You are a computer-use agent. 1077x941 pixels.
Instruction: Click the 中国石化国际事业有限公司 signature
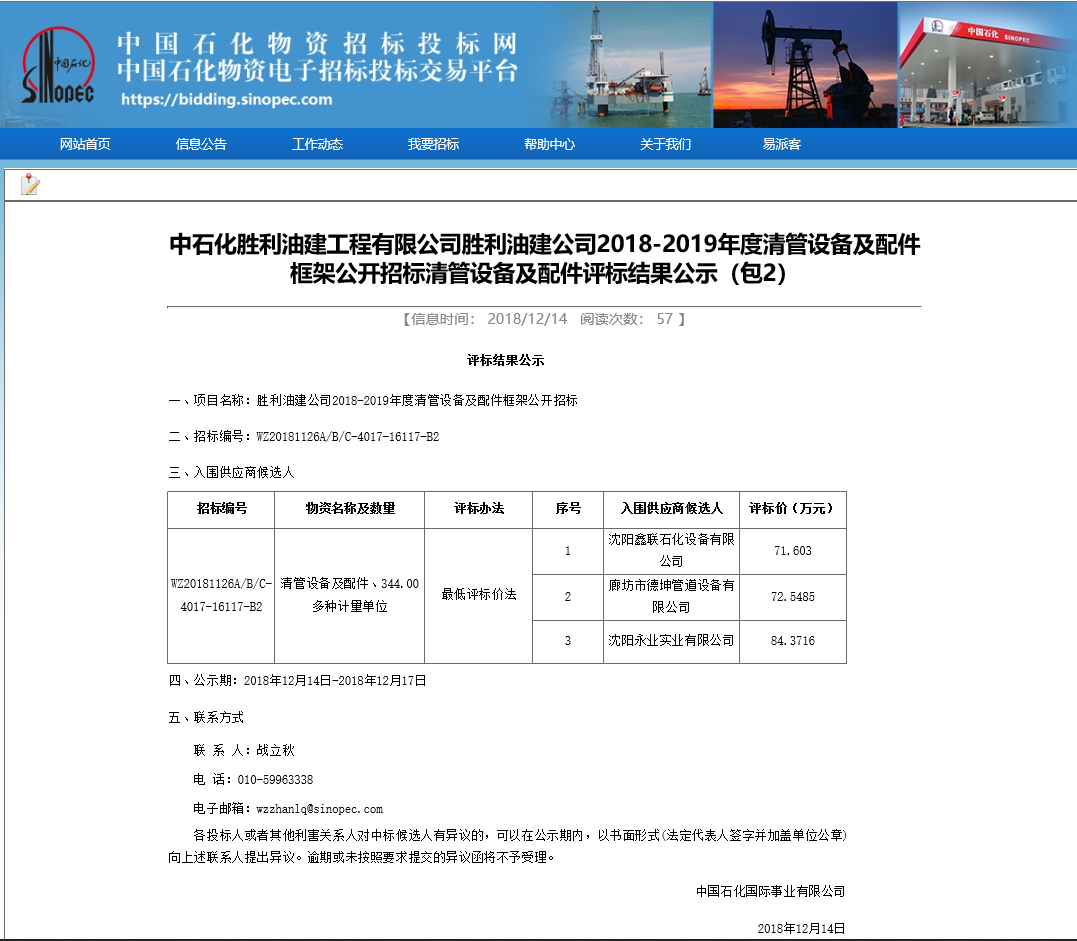click(x=770, y=892)
